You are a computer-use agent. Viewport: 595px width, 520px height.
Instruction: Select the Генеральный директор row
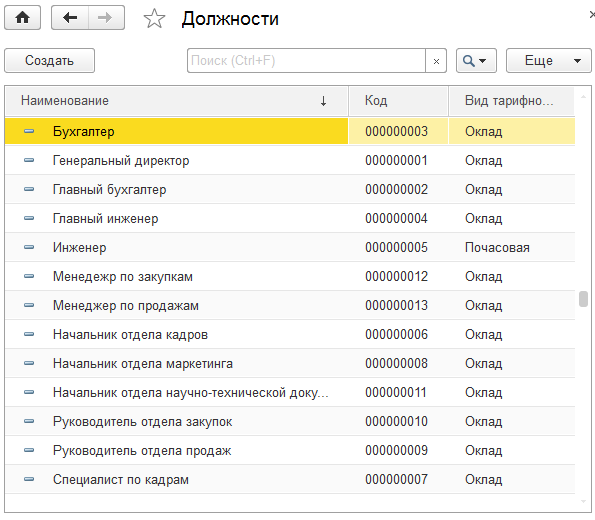click(x=290, y=161)
